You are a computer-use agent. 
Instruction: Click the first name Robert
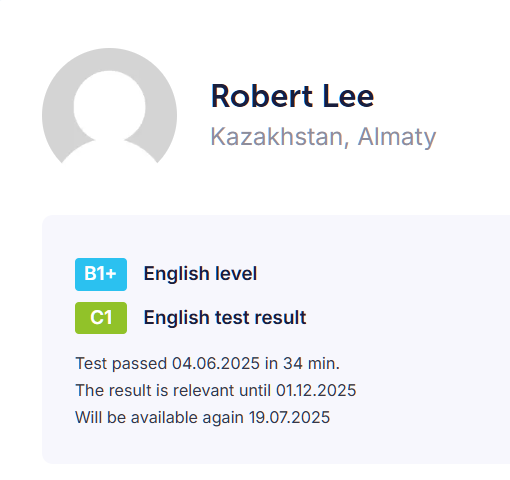(x=262, y=96)
